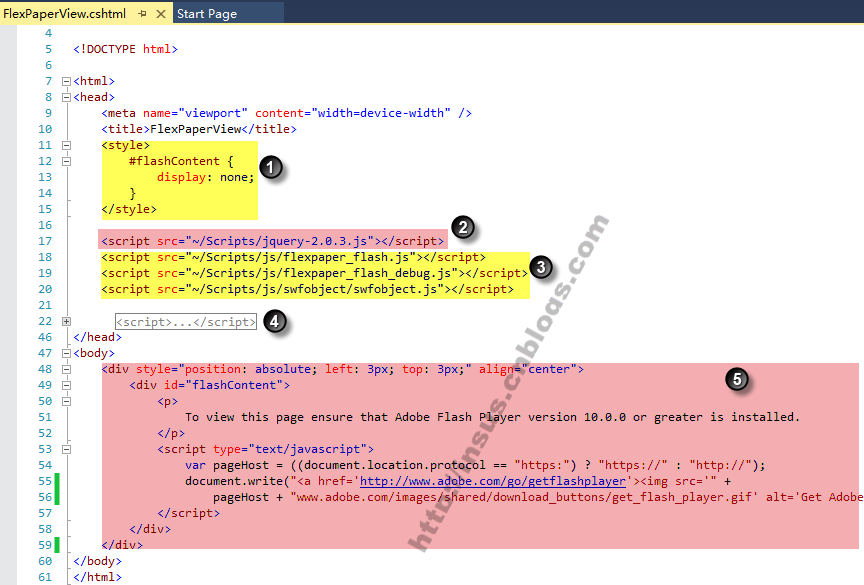Click the get_flash_player.gif code line
This screenshot has height=585, width=864.
538,497
